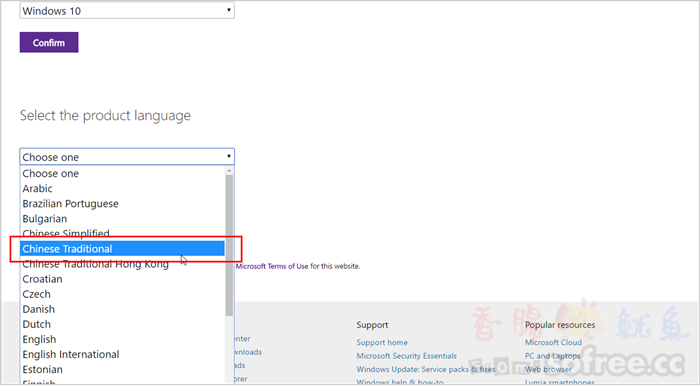Select English International option

pyautogui.click(x=123, y=355)
